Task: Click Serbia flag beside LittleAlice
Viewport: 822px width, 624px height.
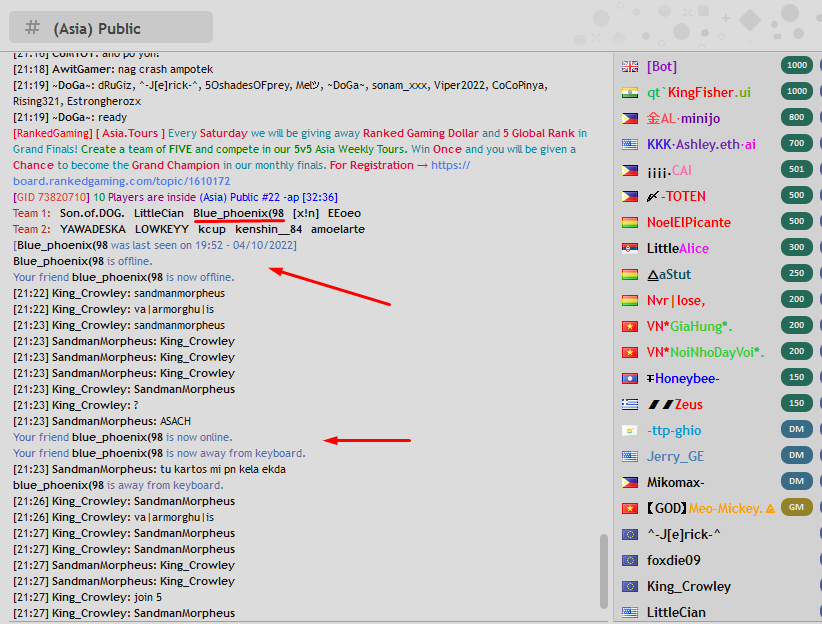Action: click(x=630, y=249)
